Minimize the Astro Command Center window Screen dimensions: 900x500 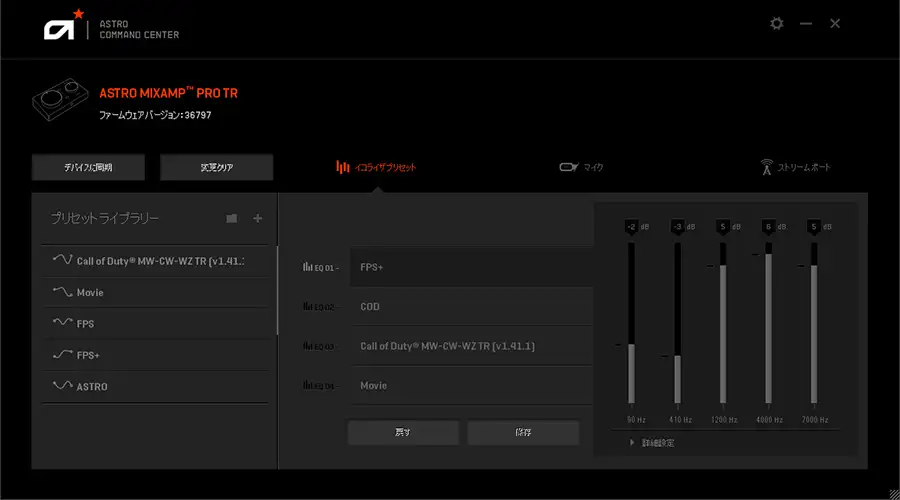coord(806,24)
